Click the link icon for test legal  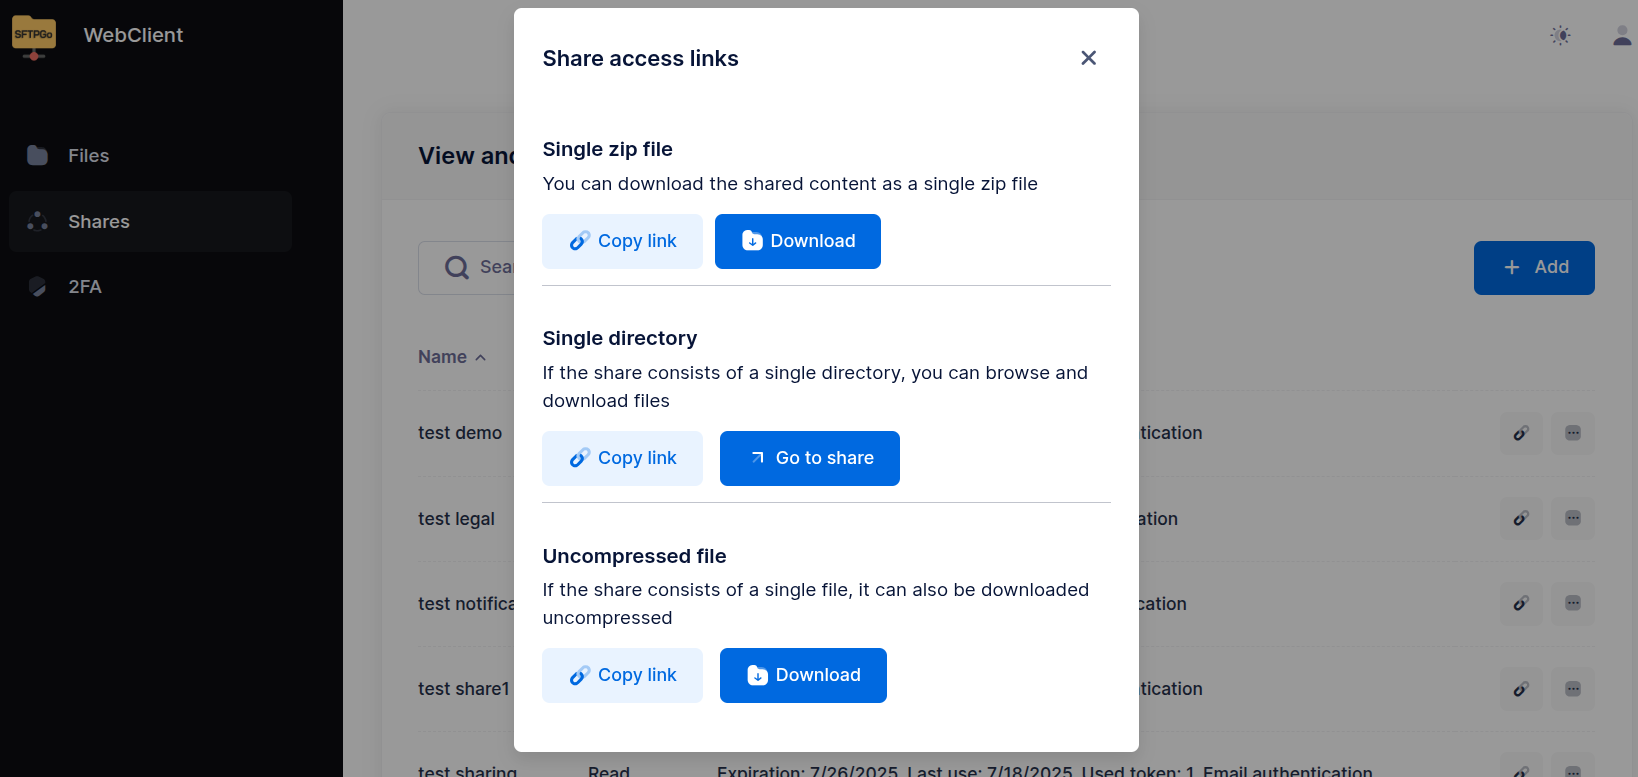pos(1521,518)
